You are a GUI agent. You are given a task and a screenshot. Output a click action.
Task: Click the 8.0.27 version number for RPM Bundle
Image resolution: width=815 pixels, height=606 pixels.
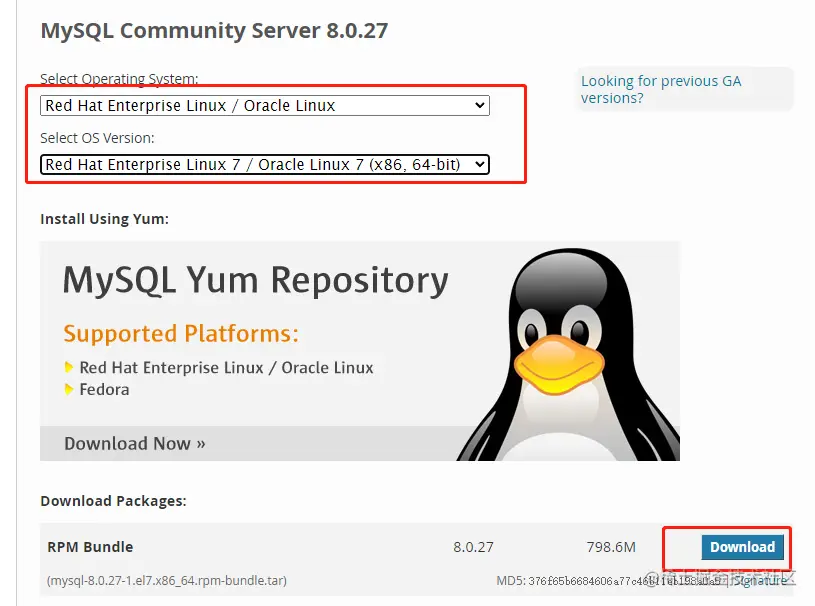(x=475, y=547)
